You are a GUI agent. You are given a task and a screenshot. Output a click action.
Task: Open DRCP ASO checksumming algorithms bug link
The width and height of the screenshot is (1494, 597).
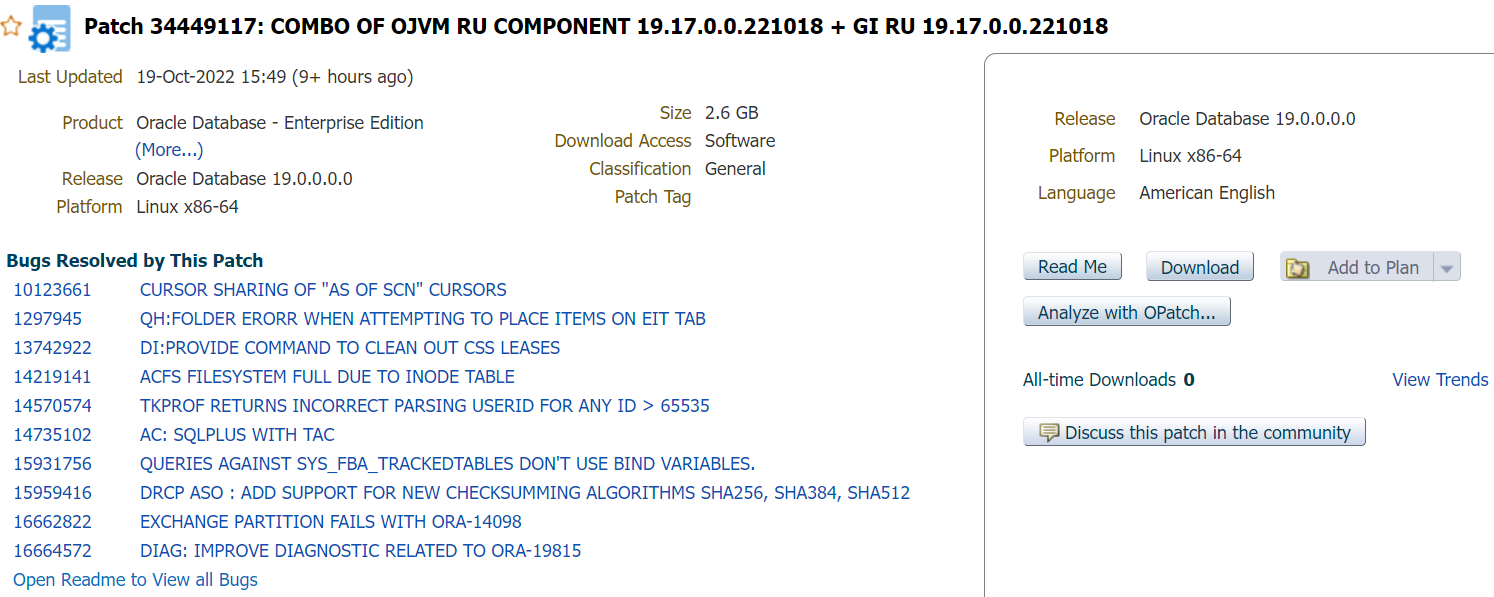pyautogui.click(x=524, y=493)
